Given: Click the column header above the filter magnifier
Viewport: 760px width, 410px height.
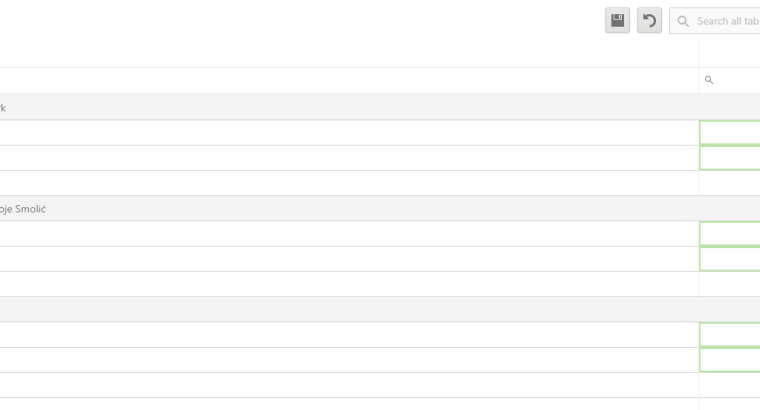Looking at the screenshot, I should pyautogui.click(x=729, y=55).
